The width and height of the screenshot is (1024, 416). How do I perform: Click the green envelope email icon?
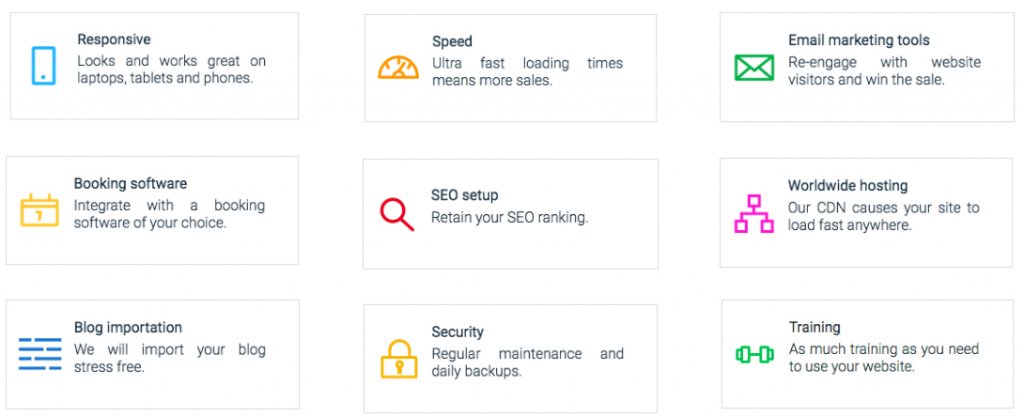754,67
